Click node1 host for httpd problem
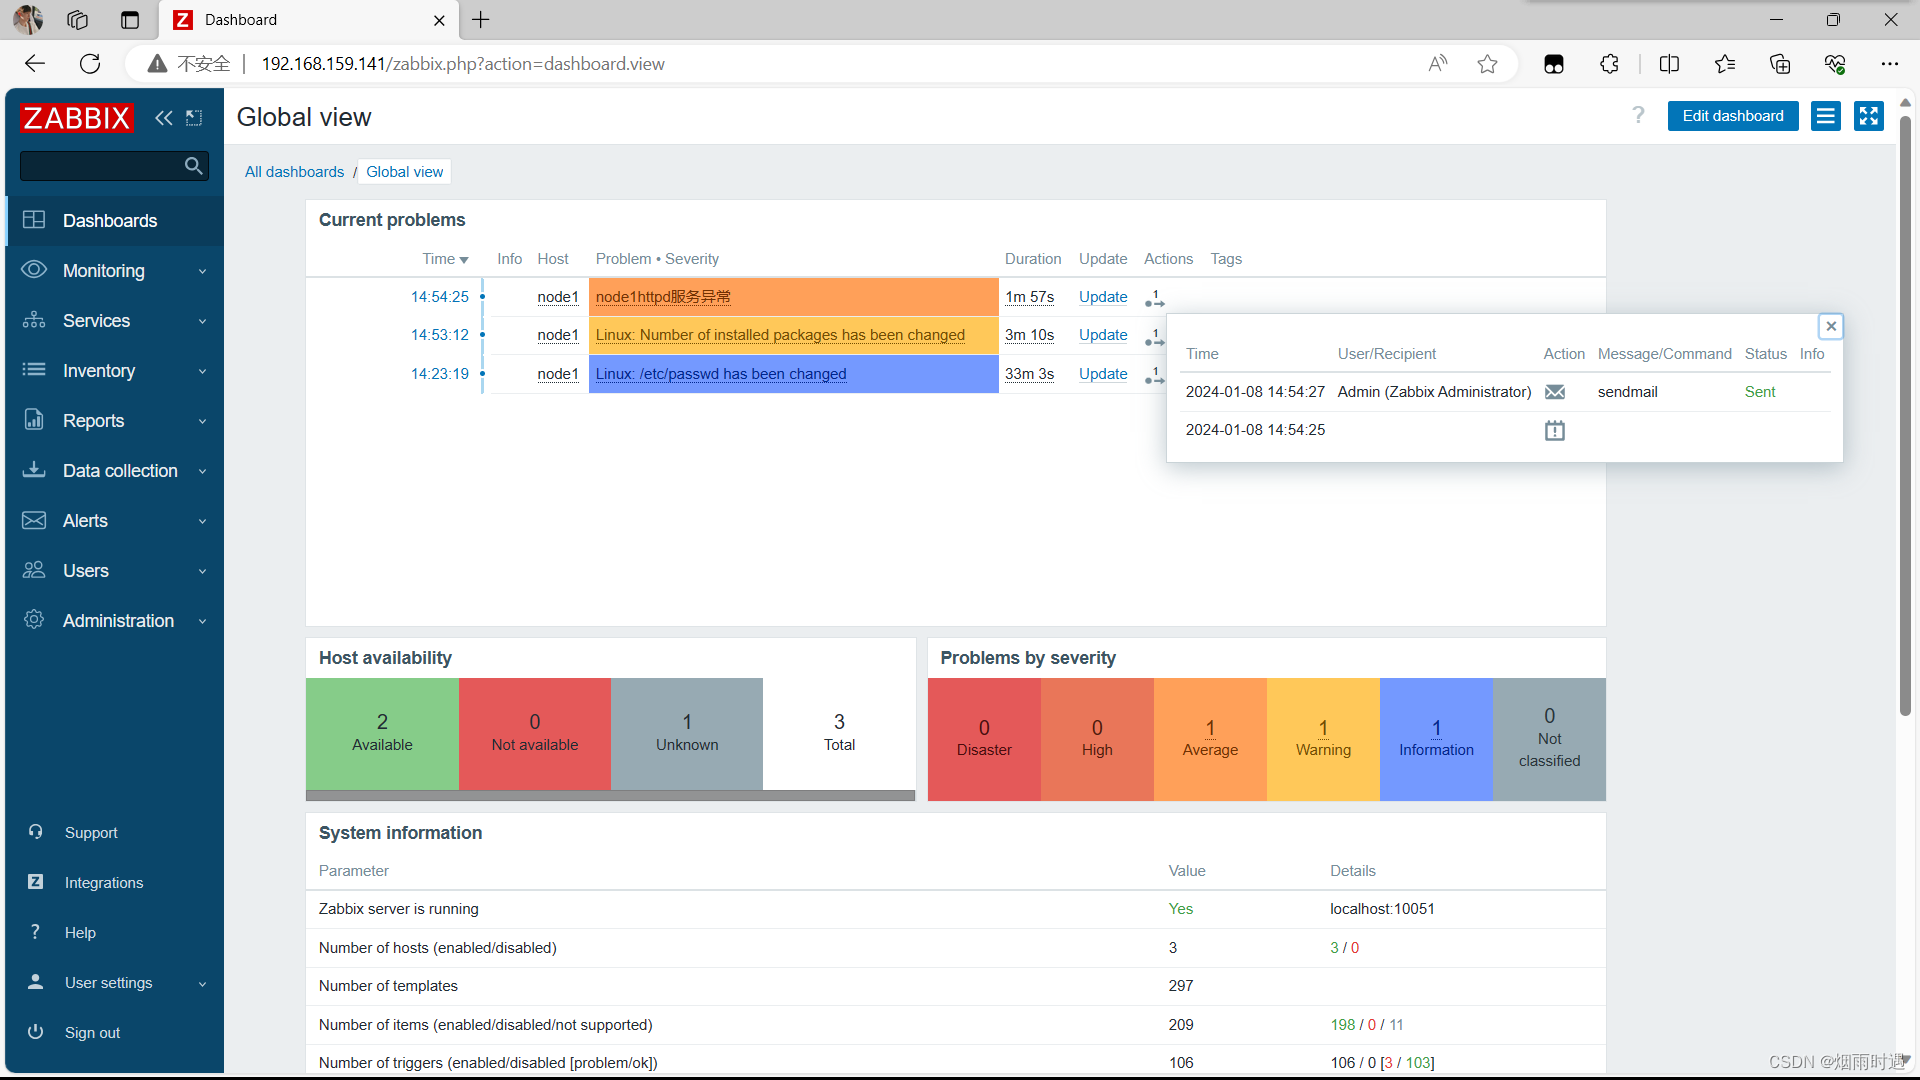This screenshot has width=1920, height=1080. click(558, 297)
